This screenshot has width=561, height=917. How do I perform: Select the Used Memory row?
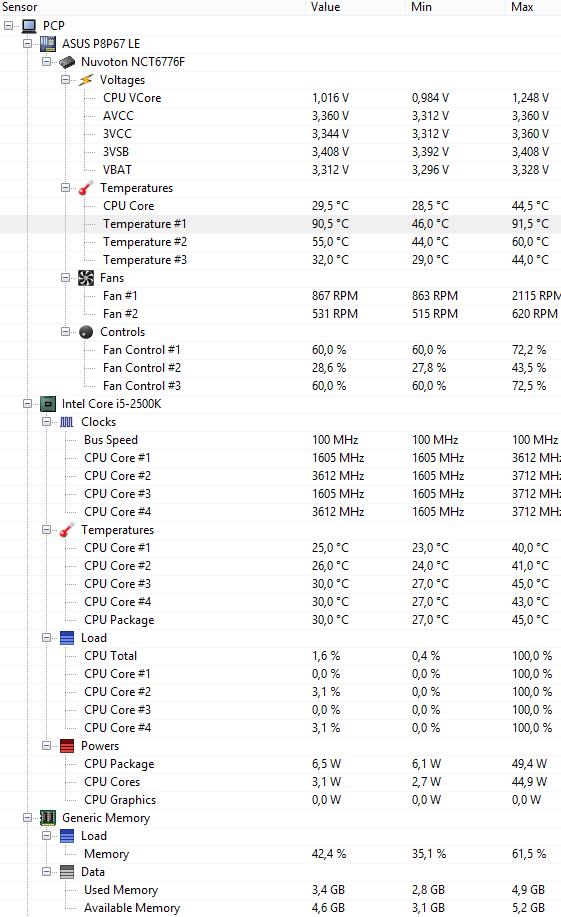280,890
